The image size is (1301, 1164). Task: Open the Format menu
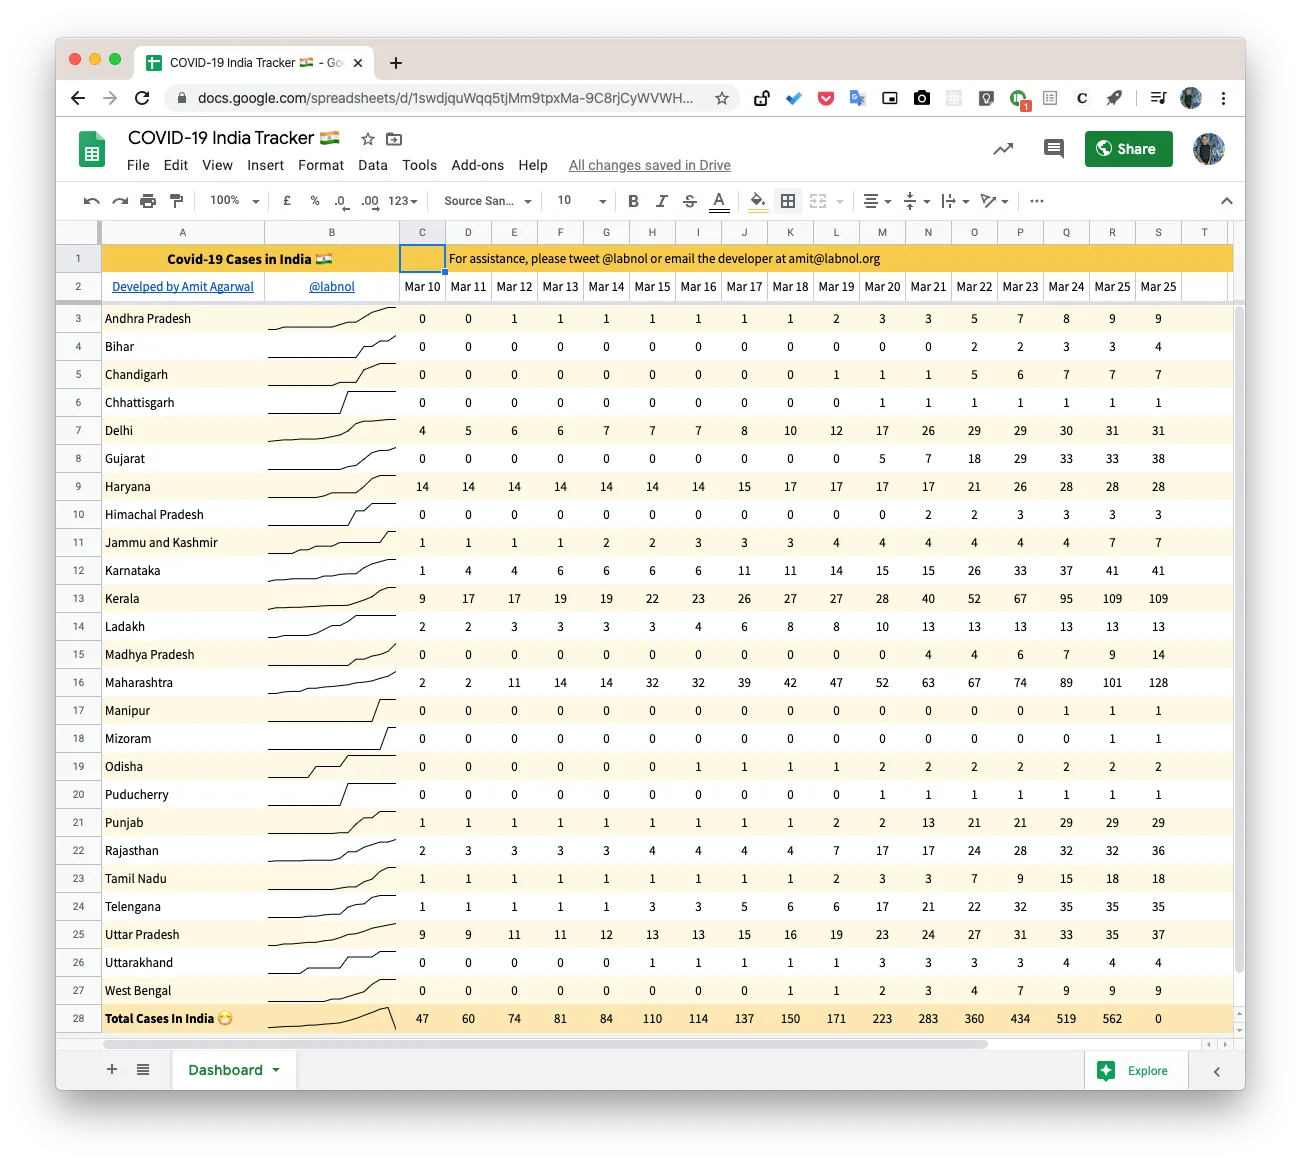point(320,165)
